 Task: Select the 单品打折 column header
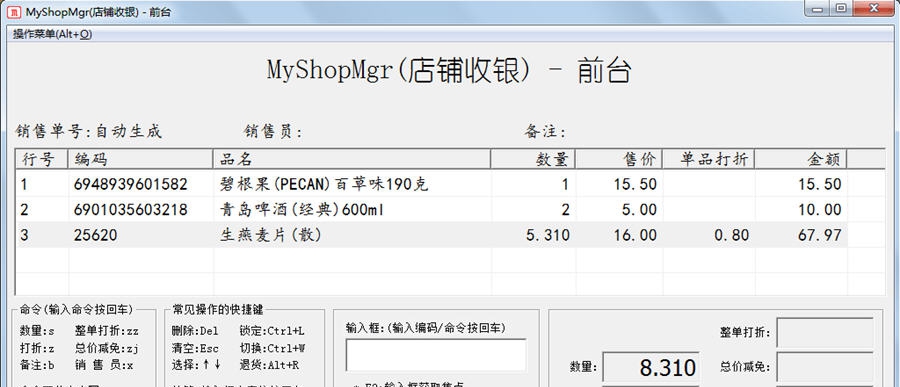tap(709, 159)
